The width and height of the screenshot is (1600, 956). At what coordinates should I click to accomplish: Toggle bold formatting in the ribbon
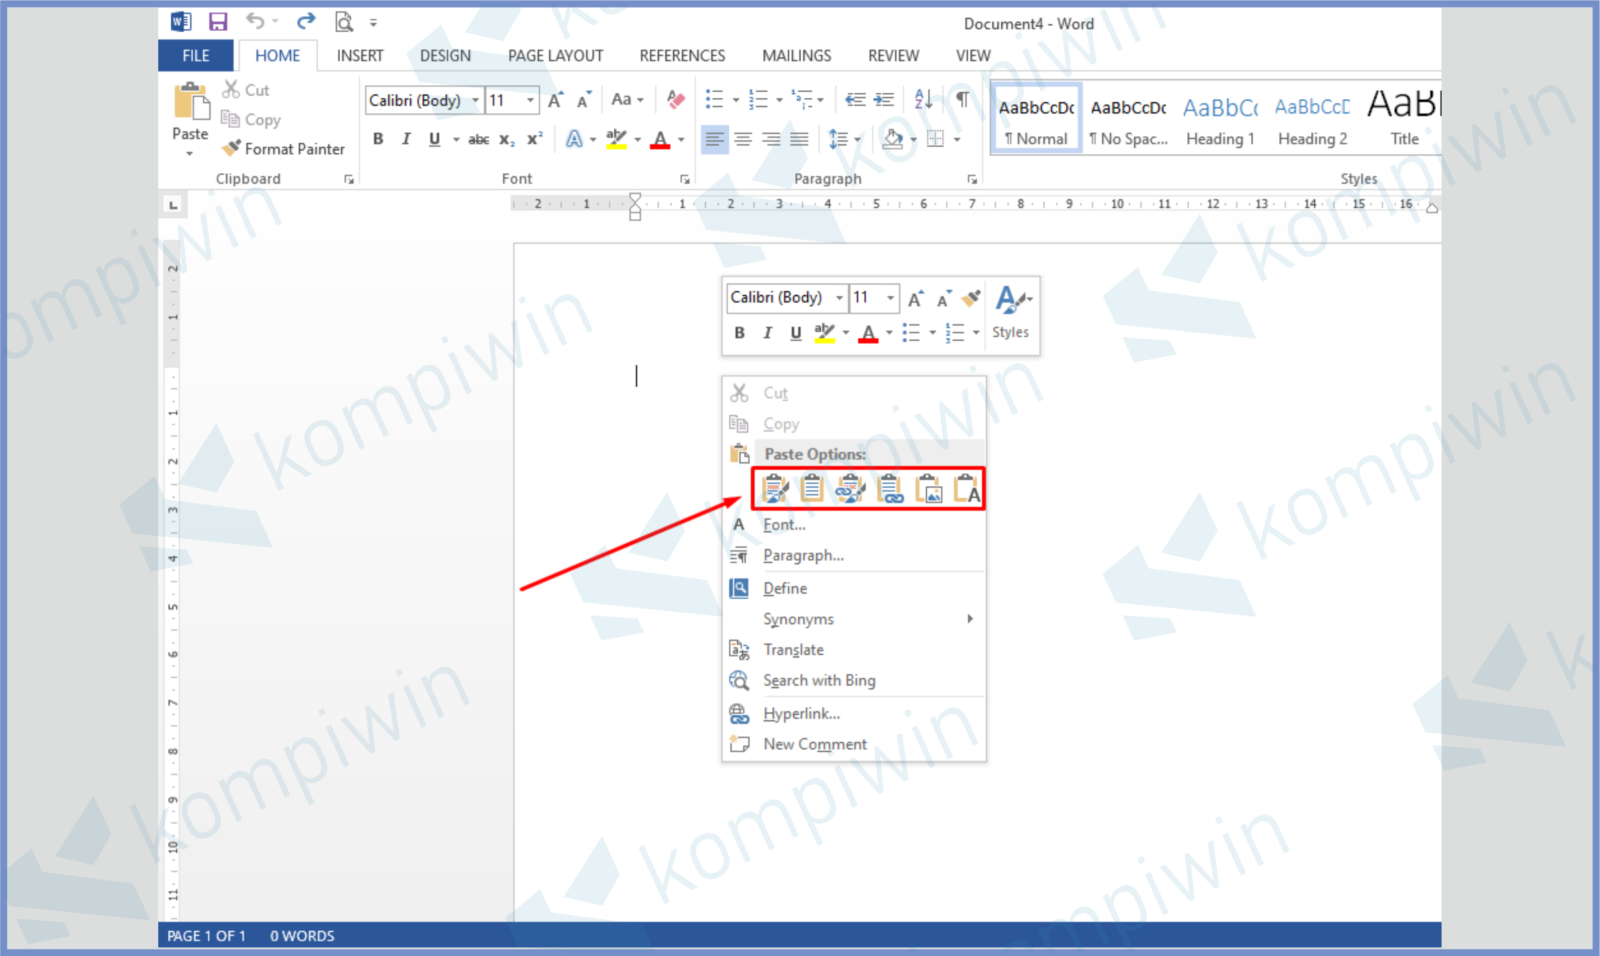click(x=378, y=139)
